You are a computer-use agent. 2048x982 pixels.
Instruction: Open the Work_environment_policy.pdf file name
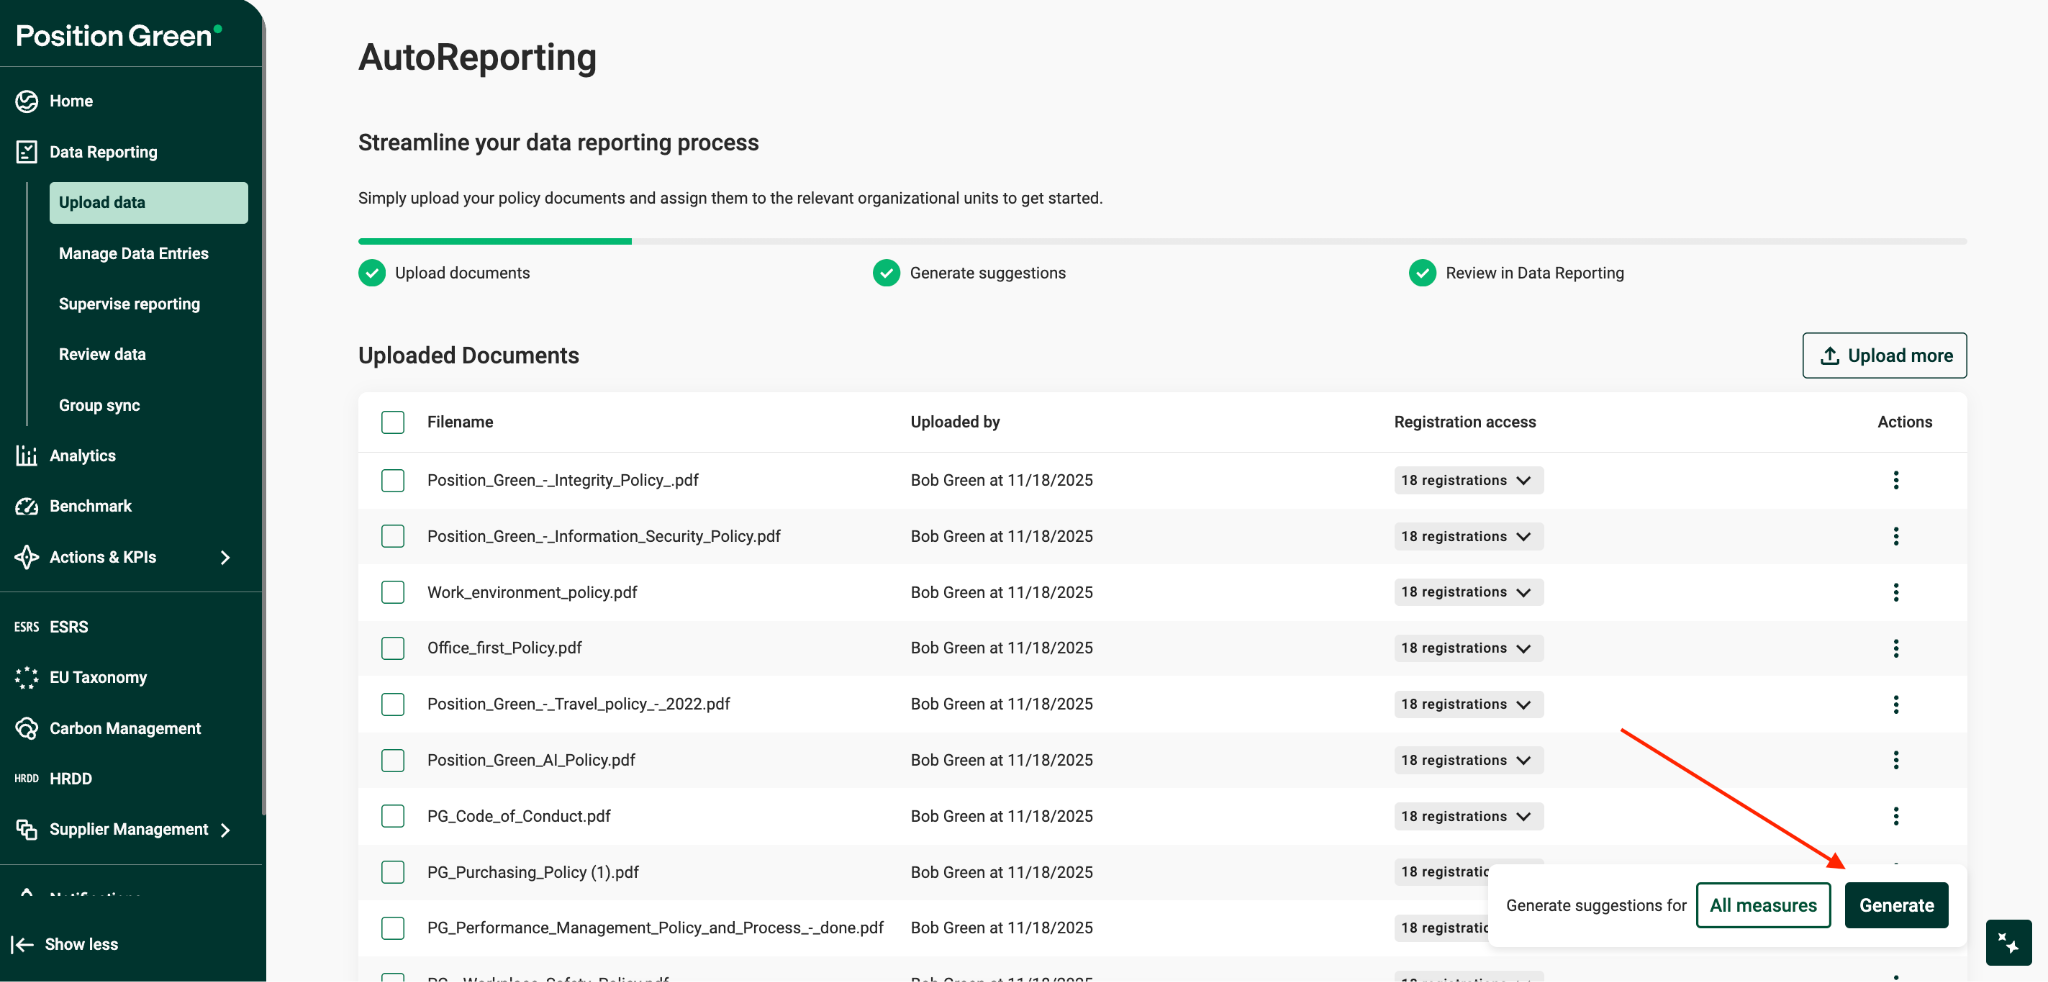pos(532,592)
